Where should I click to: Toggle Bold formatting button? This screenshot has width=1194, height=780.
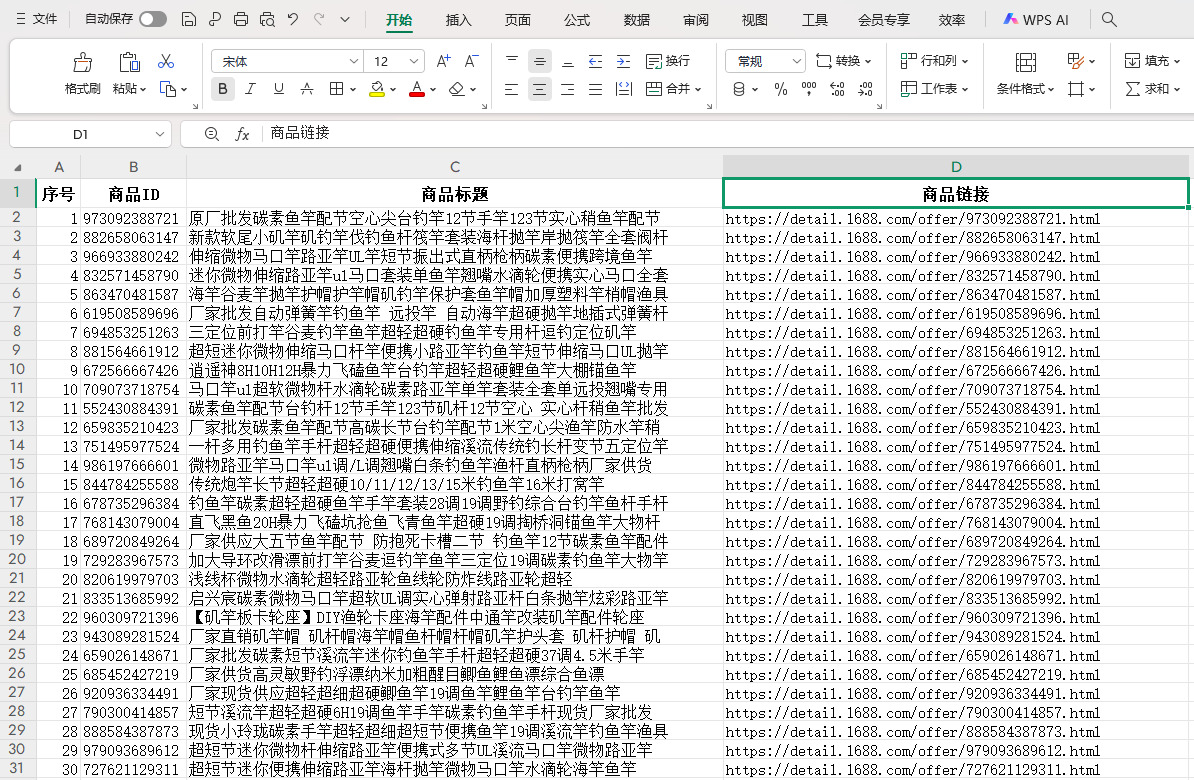222,89
